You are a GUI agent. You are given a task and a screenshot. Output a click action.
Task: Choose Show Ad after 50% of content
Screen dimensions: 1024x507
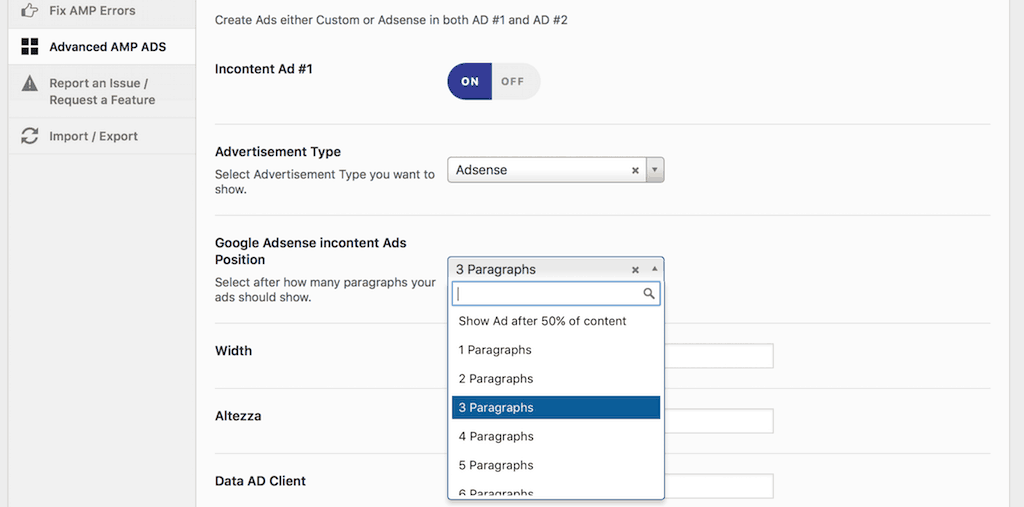(x=542, y=321)
